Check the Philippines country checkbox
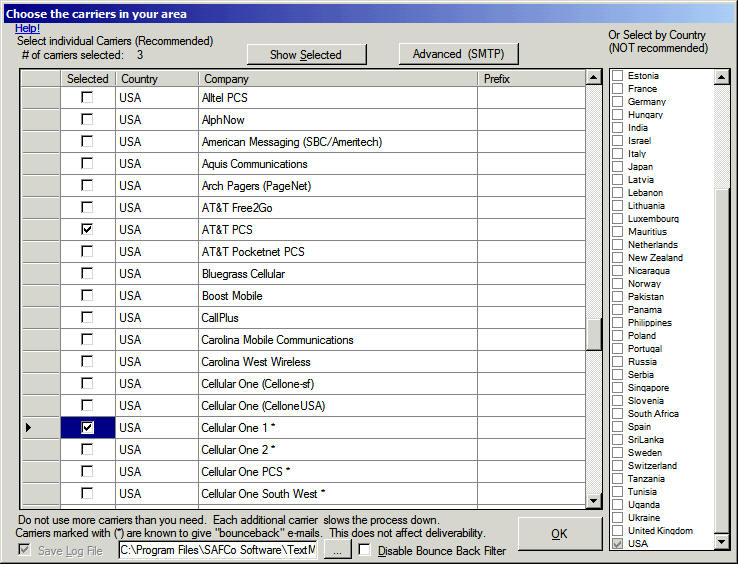This screenshot has height=564, width=738. [x=618, y=322]
